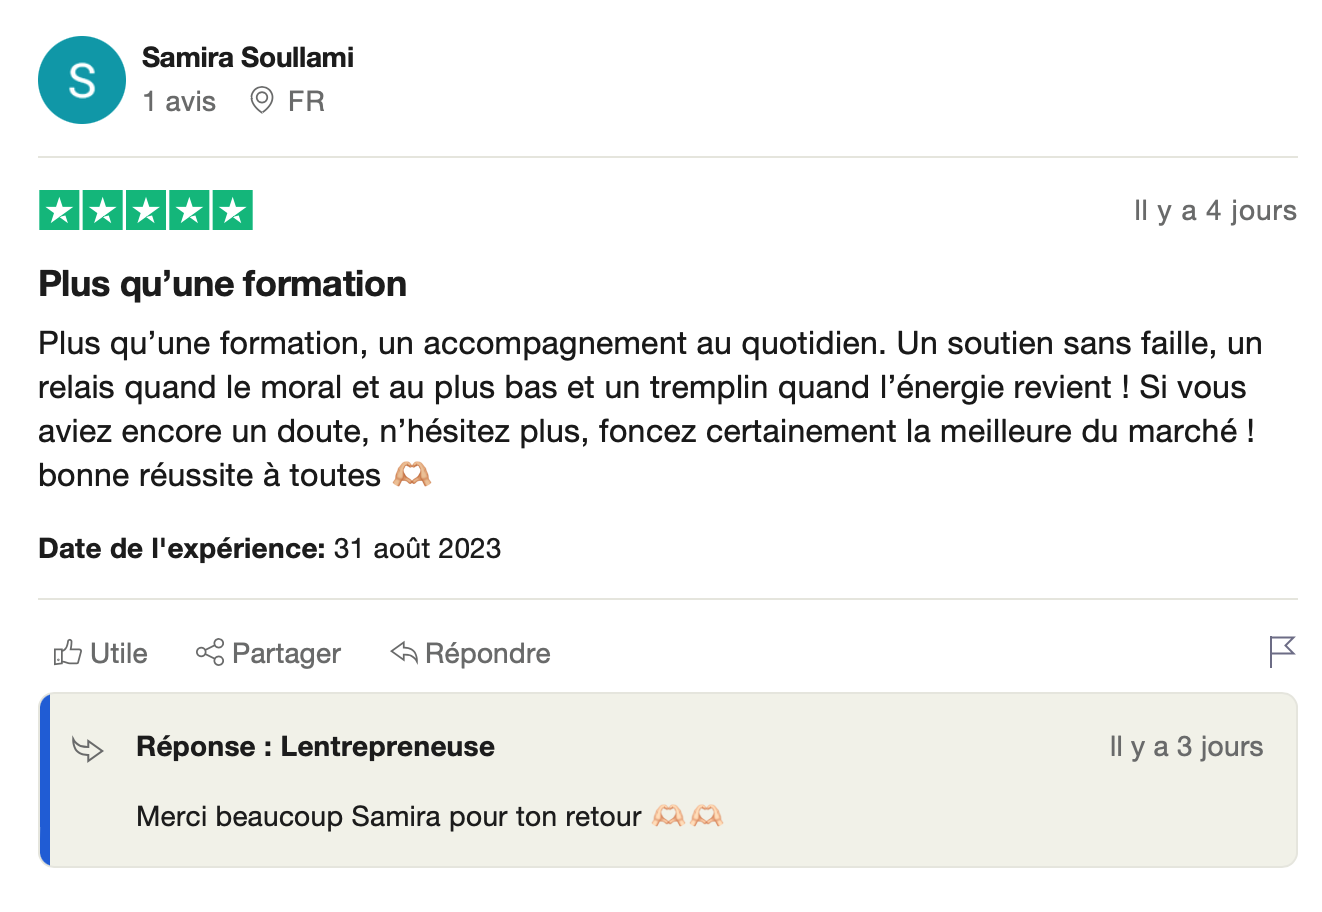Click the FR country label
The width and height of the screenshot is (1322, 912).
(306, 101)
